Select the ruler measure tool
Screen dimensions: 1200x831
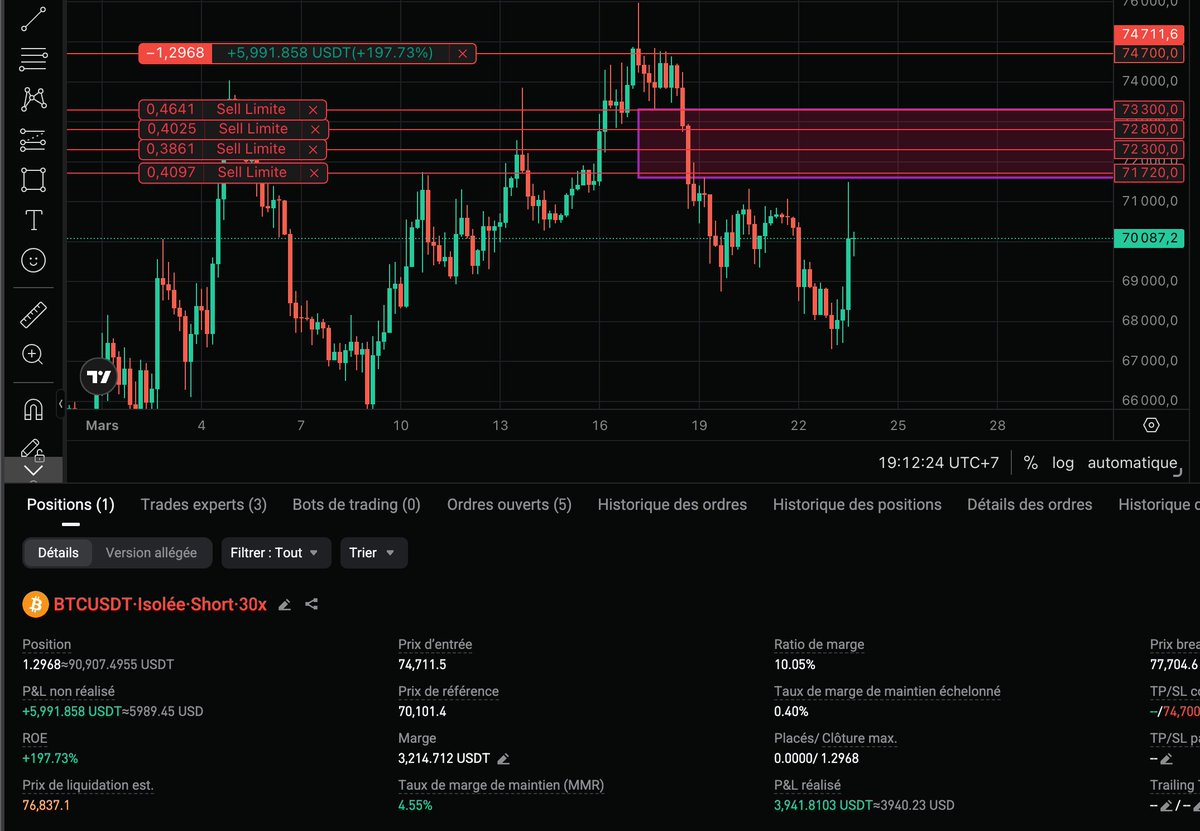pyautogui.click(x=33, y=314)
